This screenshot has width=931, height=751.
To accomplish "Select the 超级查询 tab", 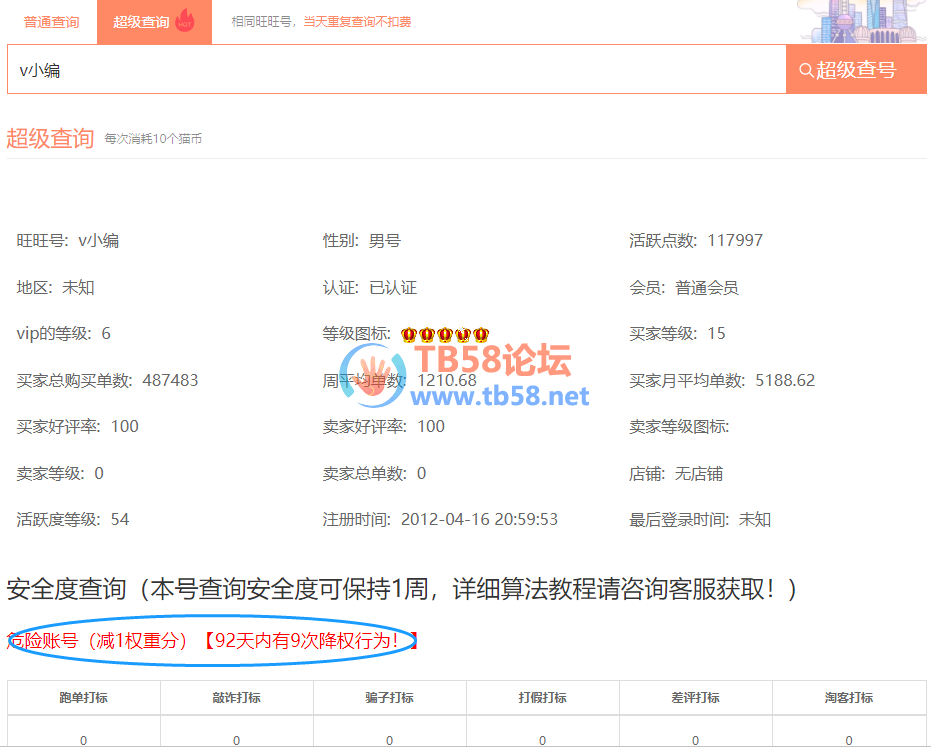I will click(141, 22).
